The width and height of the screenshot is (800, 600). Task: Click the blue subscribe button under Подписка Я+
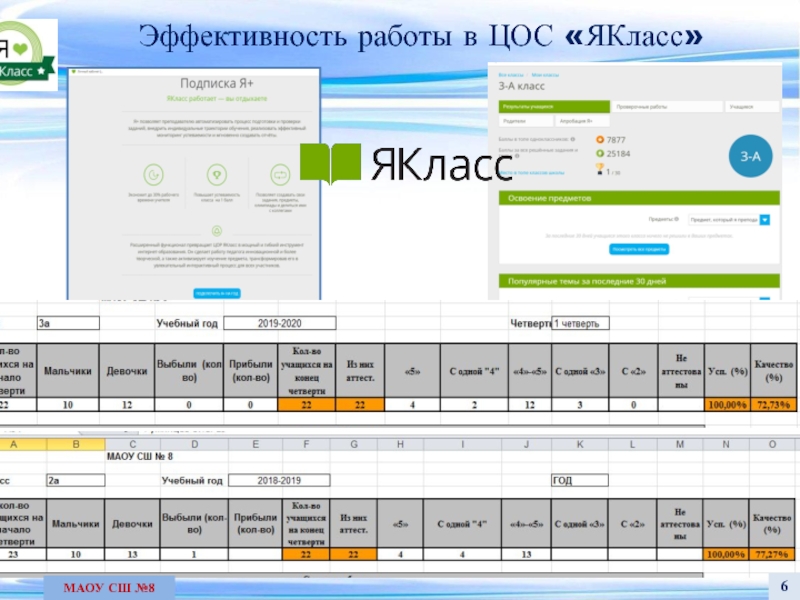coord(217,293)
